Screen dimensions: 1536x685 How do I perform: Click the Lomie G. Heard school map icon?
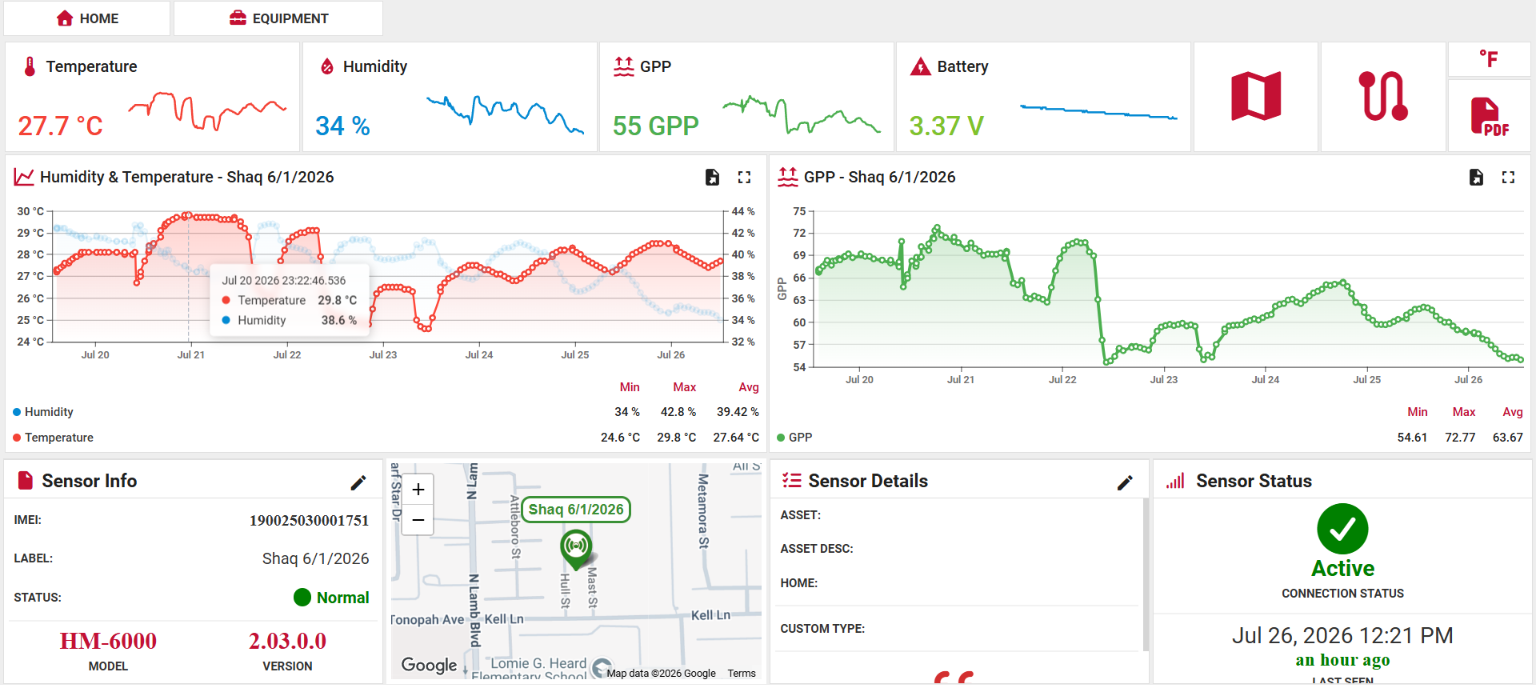coord(601,668)
